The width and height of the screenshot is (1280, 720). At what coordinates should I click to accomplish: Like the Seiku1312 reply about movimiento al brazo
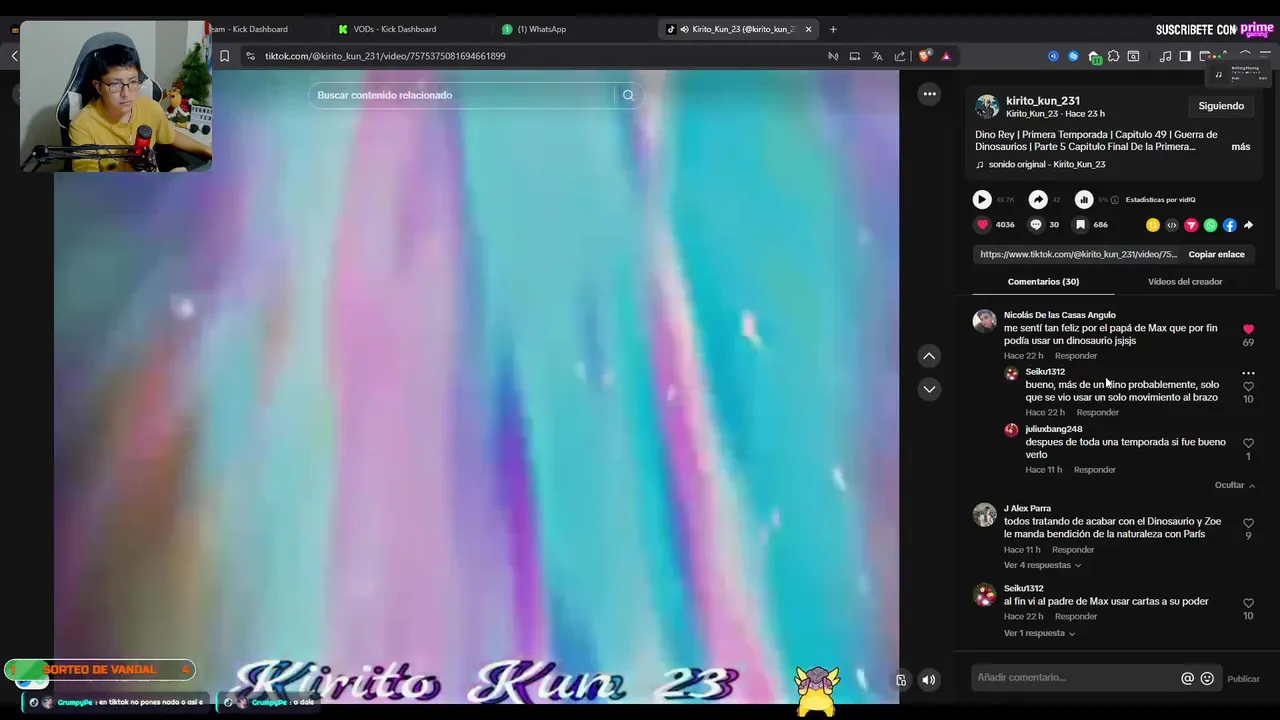pyautogui.click(x=1248, y=387)
